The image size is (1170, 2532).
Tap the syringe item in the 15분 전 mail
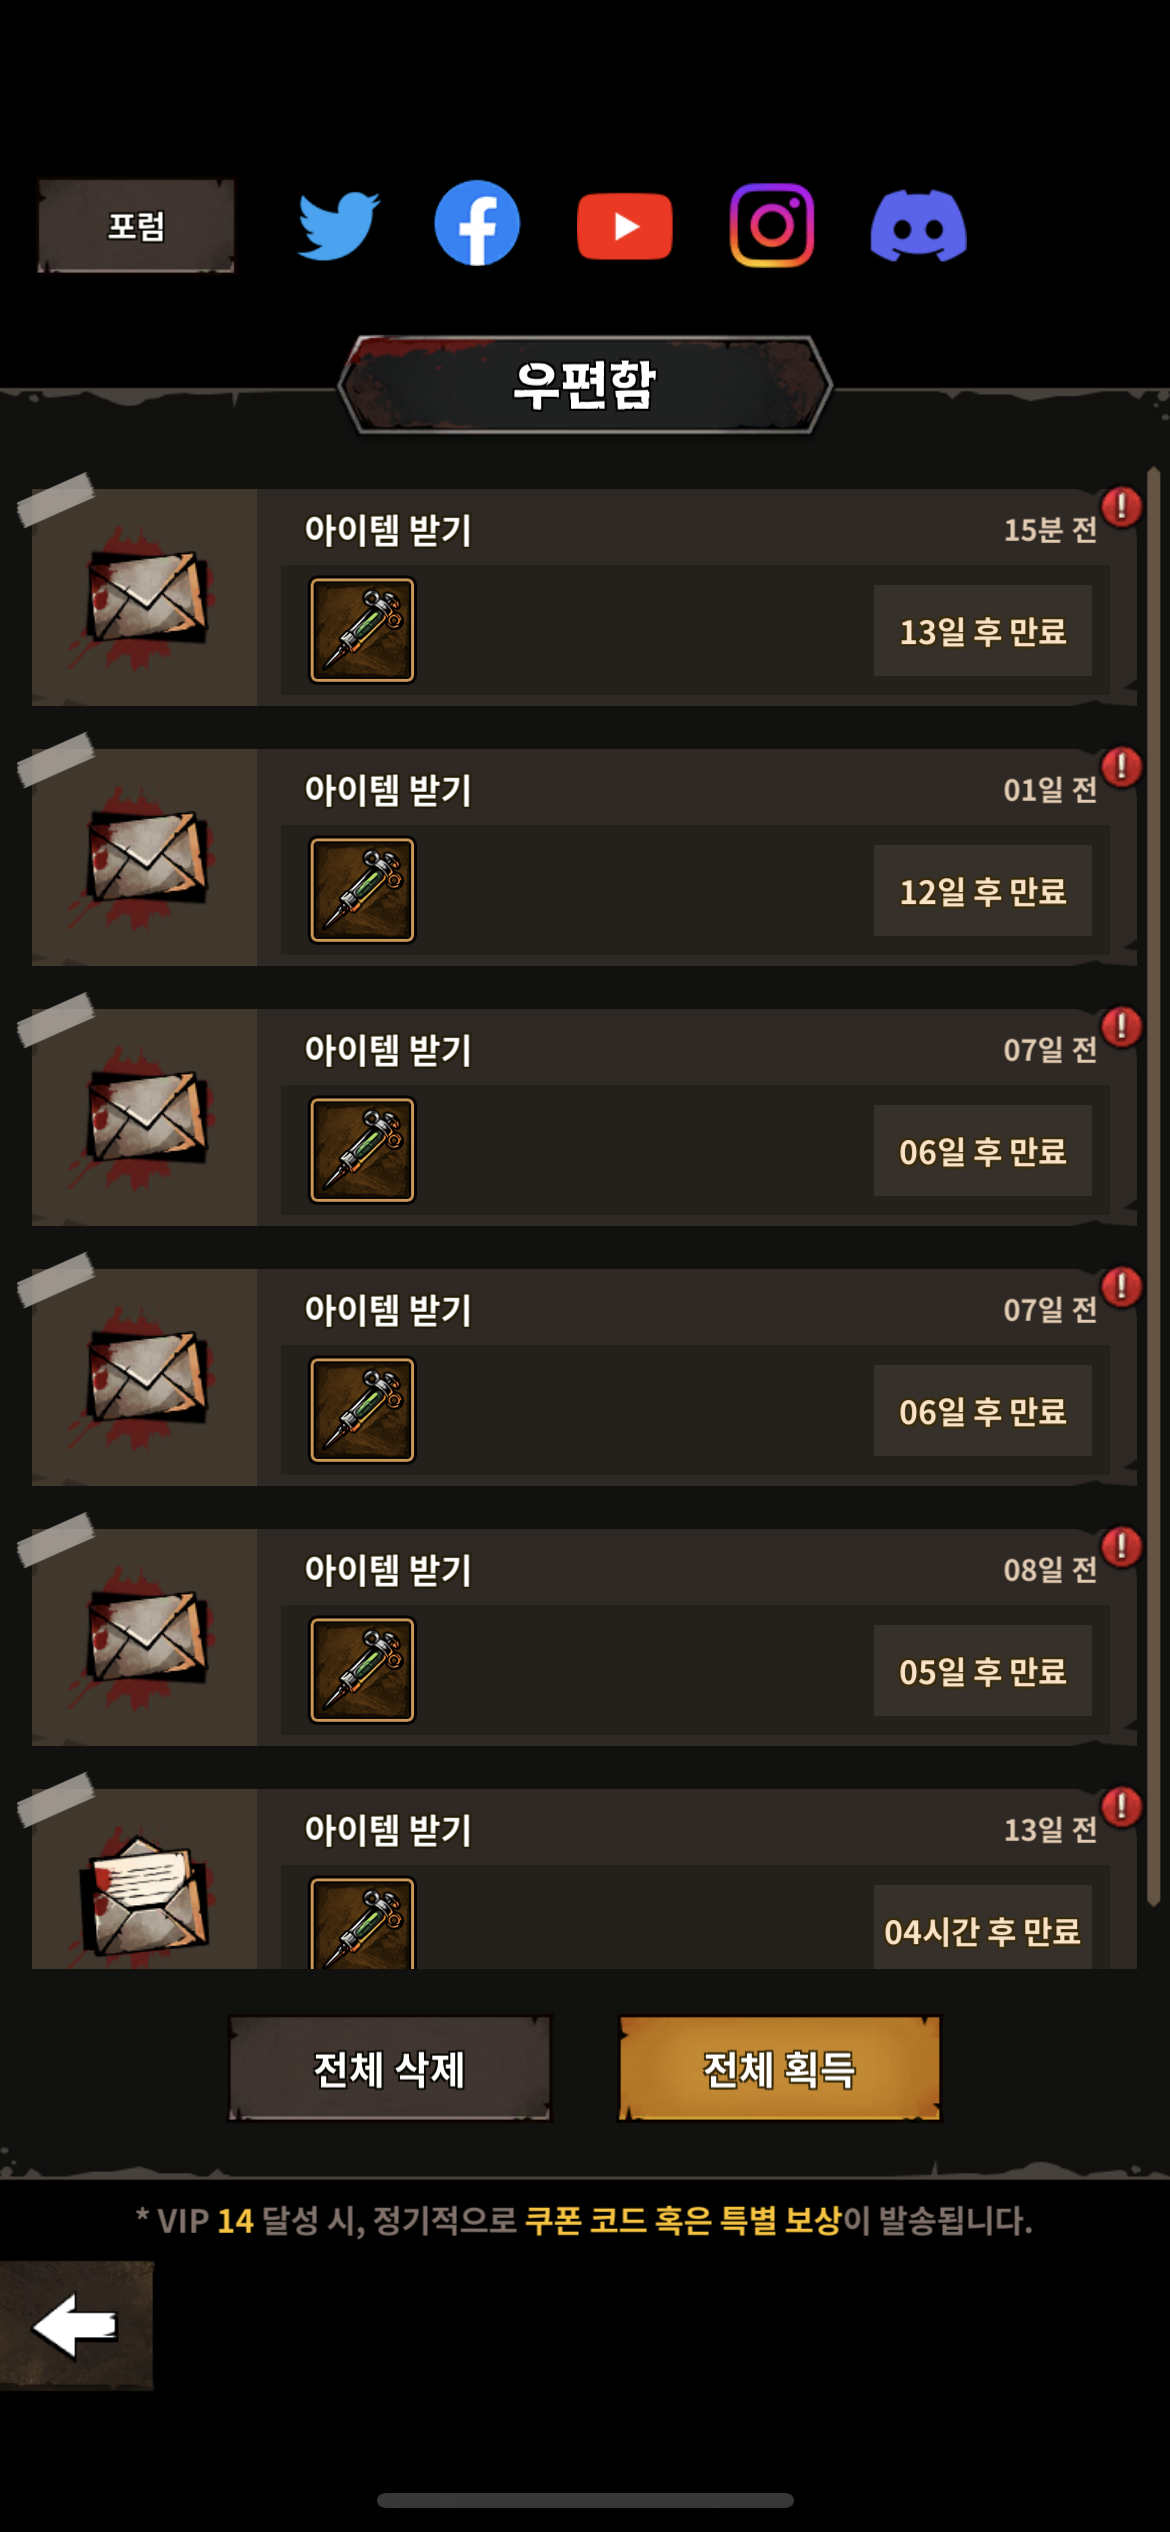pyautogui.click(x=362, y=630)
